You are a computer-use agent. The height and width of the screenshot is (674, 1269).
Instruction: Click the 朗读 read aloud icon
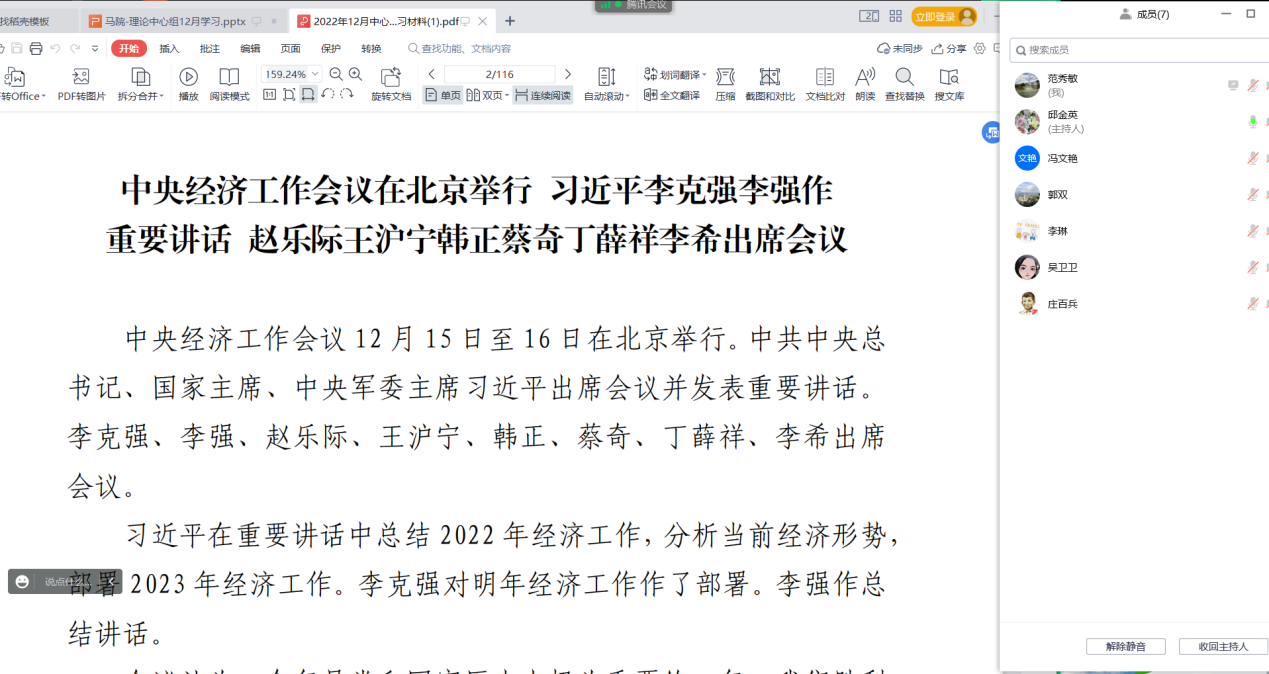865,78
